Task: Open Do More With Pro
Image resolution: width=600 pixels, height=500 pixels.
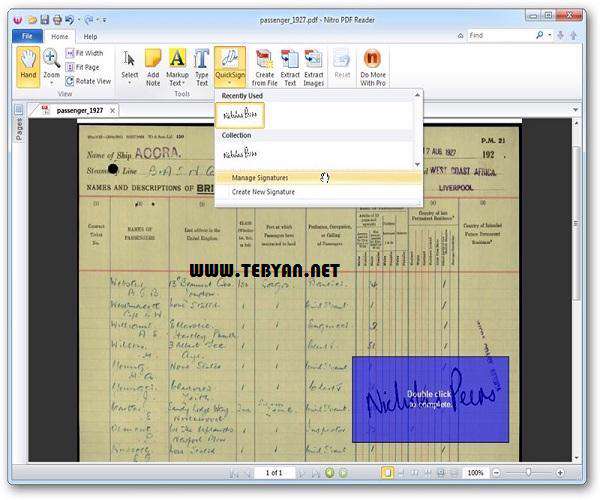Action: point(373,67)
